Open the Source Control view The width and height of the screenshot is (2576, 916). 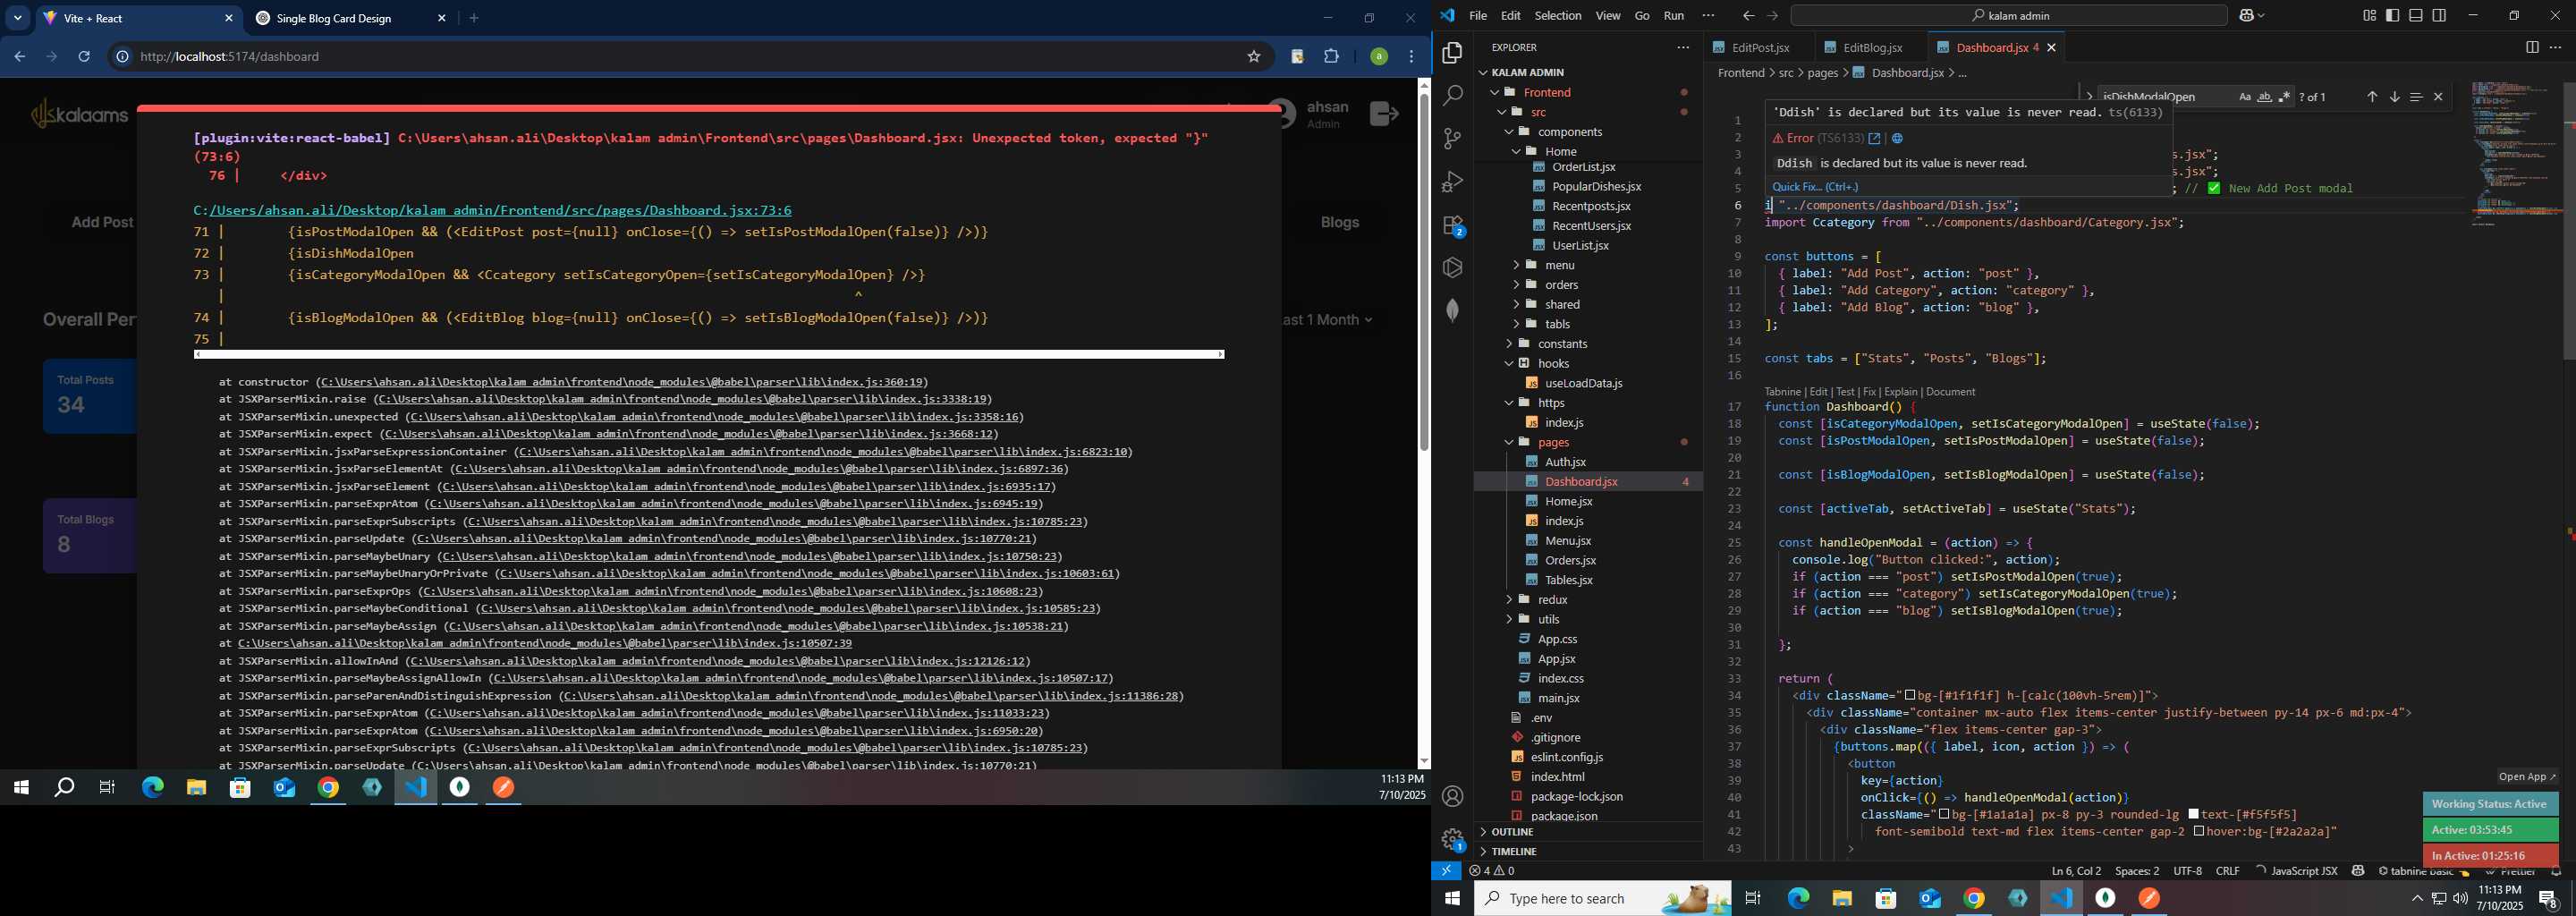(x=1452, y=139)
